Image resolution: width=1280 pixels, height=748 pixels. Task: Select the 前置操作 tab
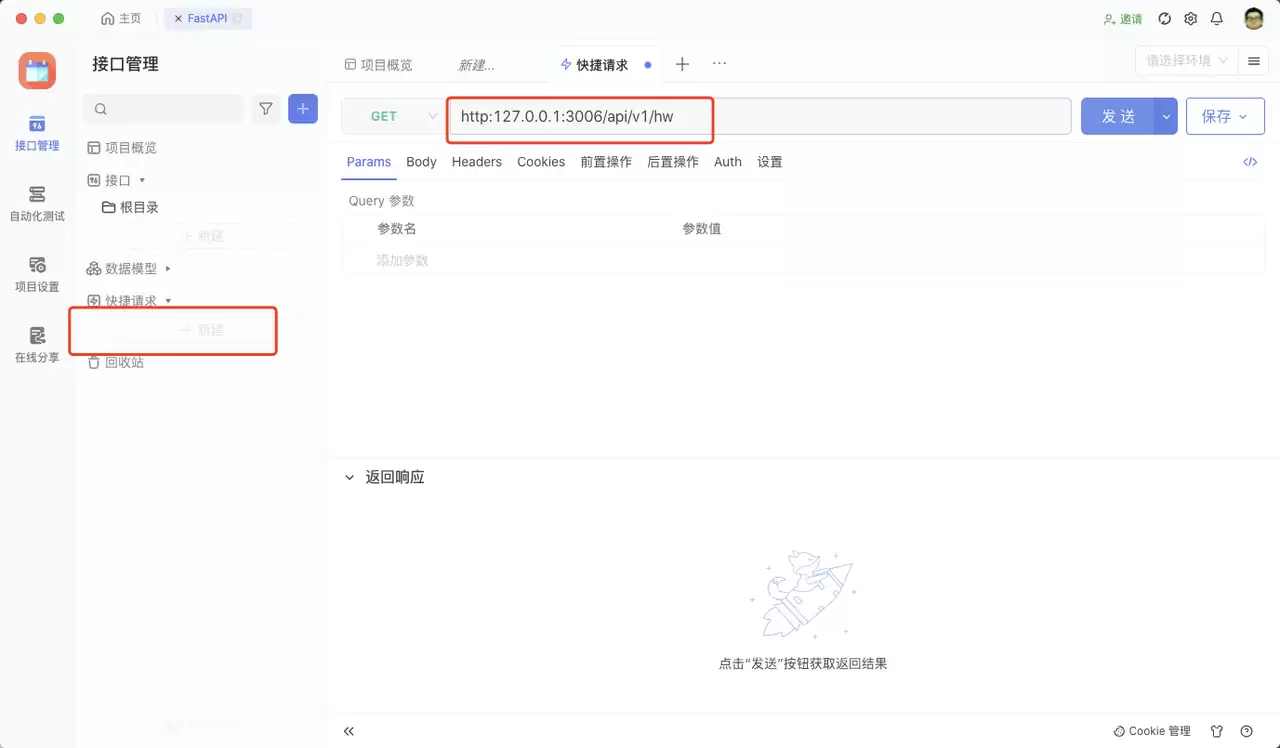[x=606, y=162]
